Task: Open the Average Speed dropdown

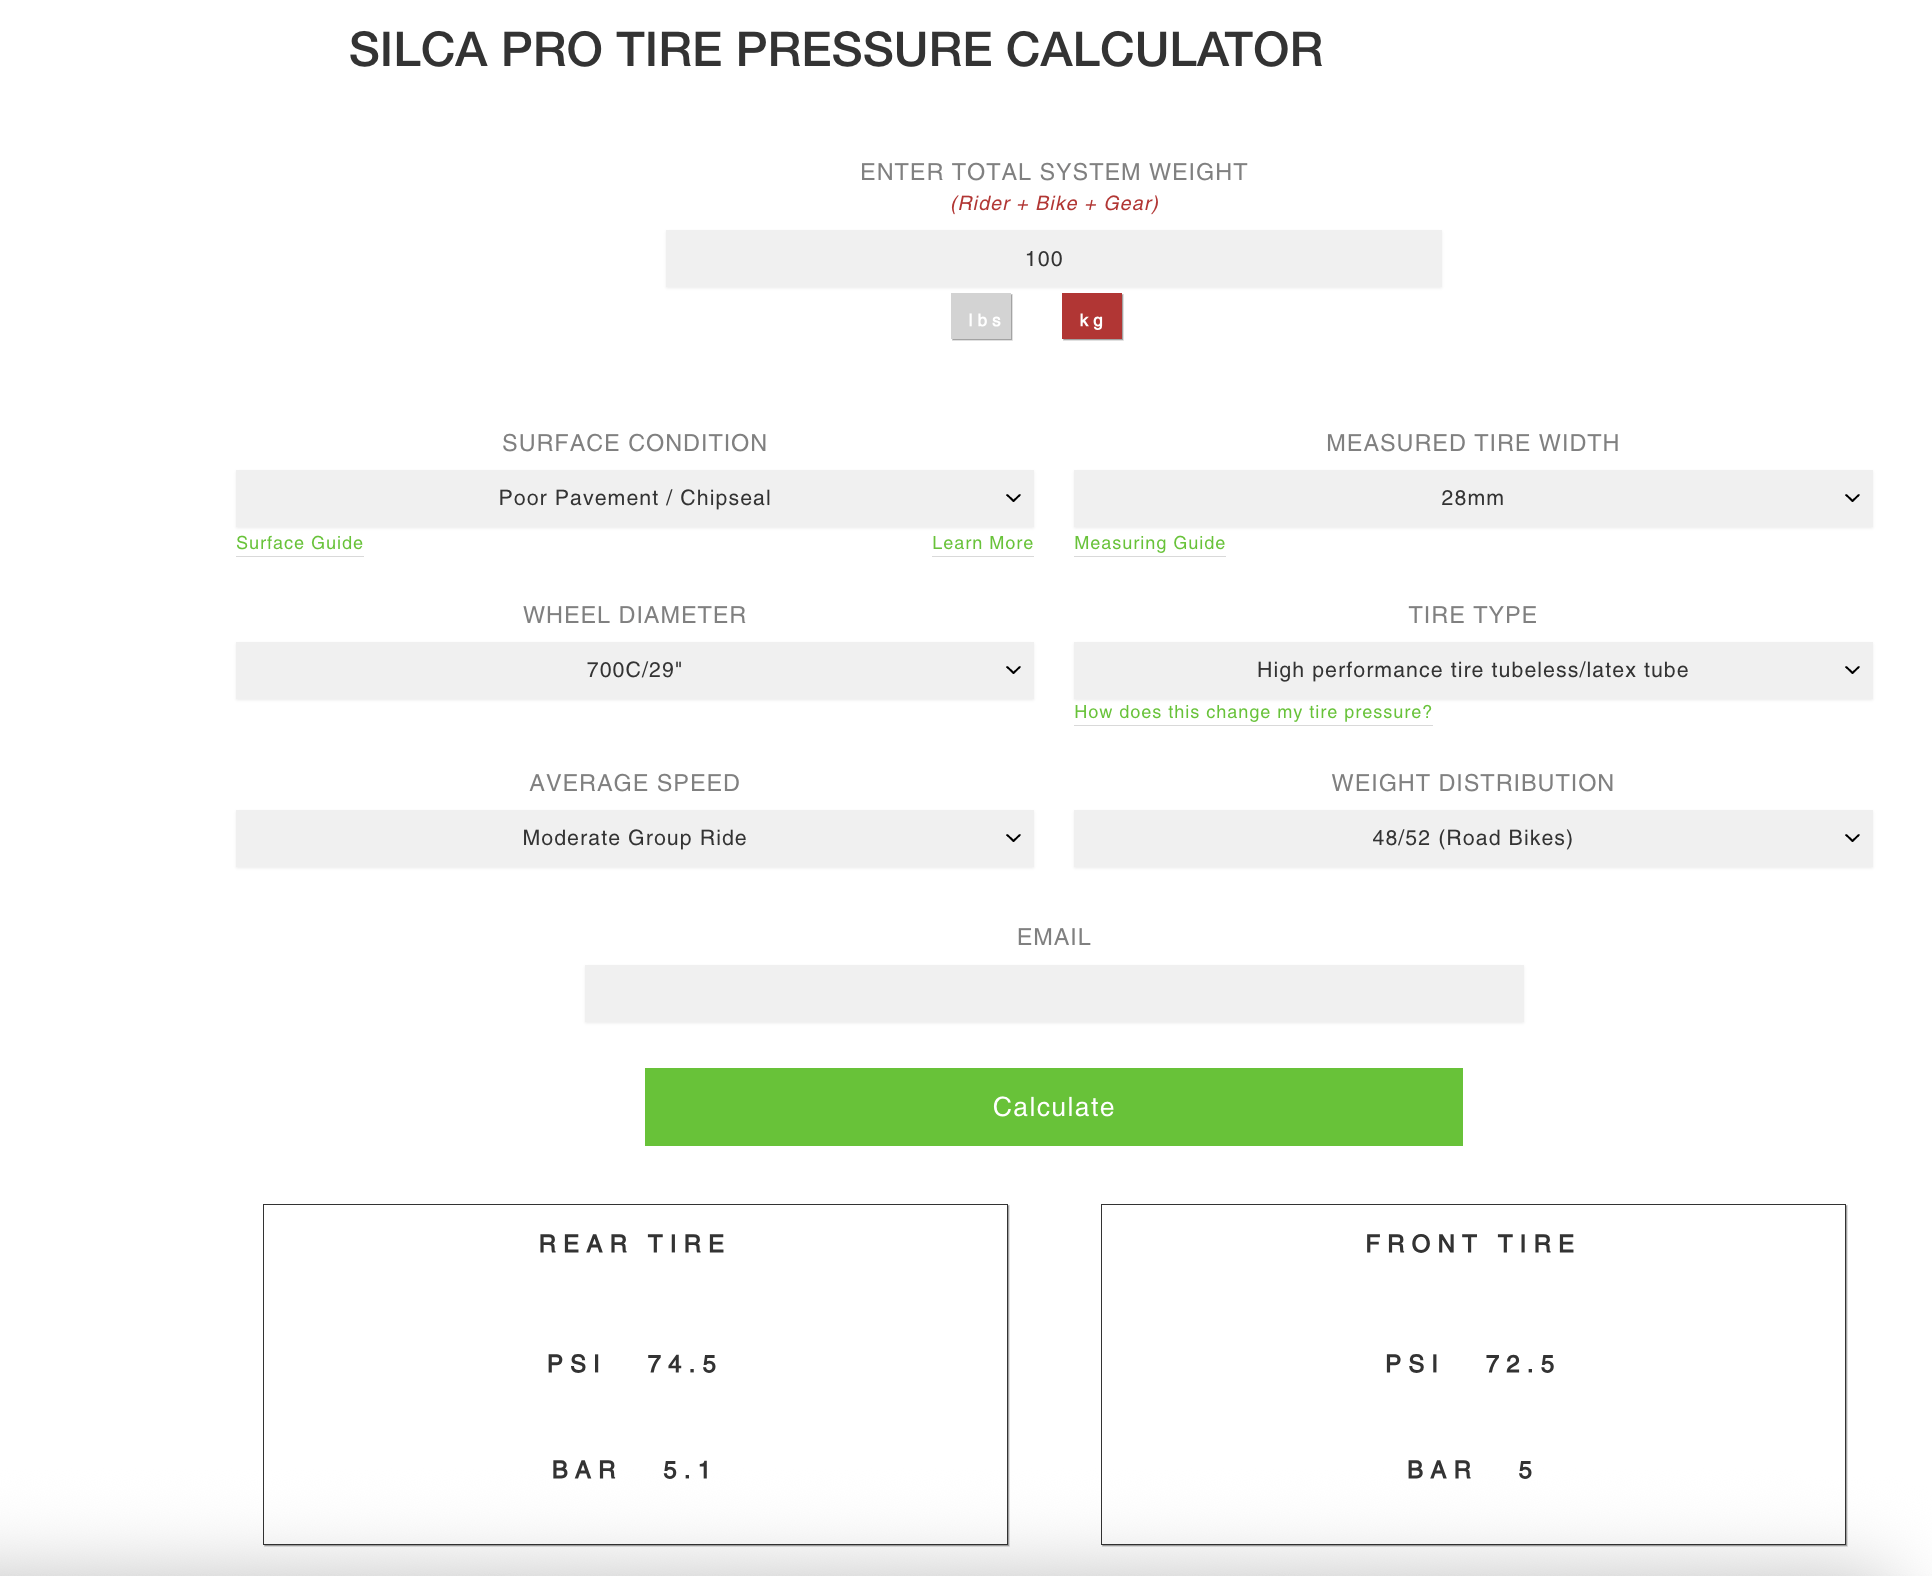Action: [634, 838]
